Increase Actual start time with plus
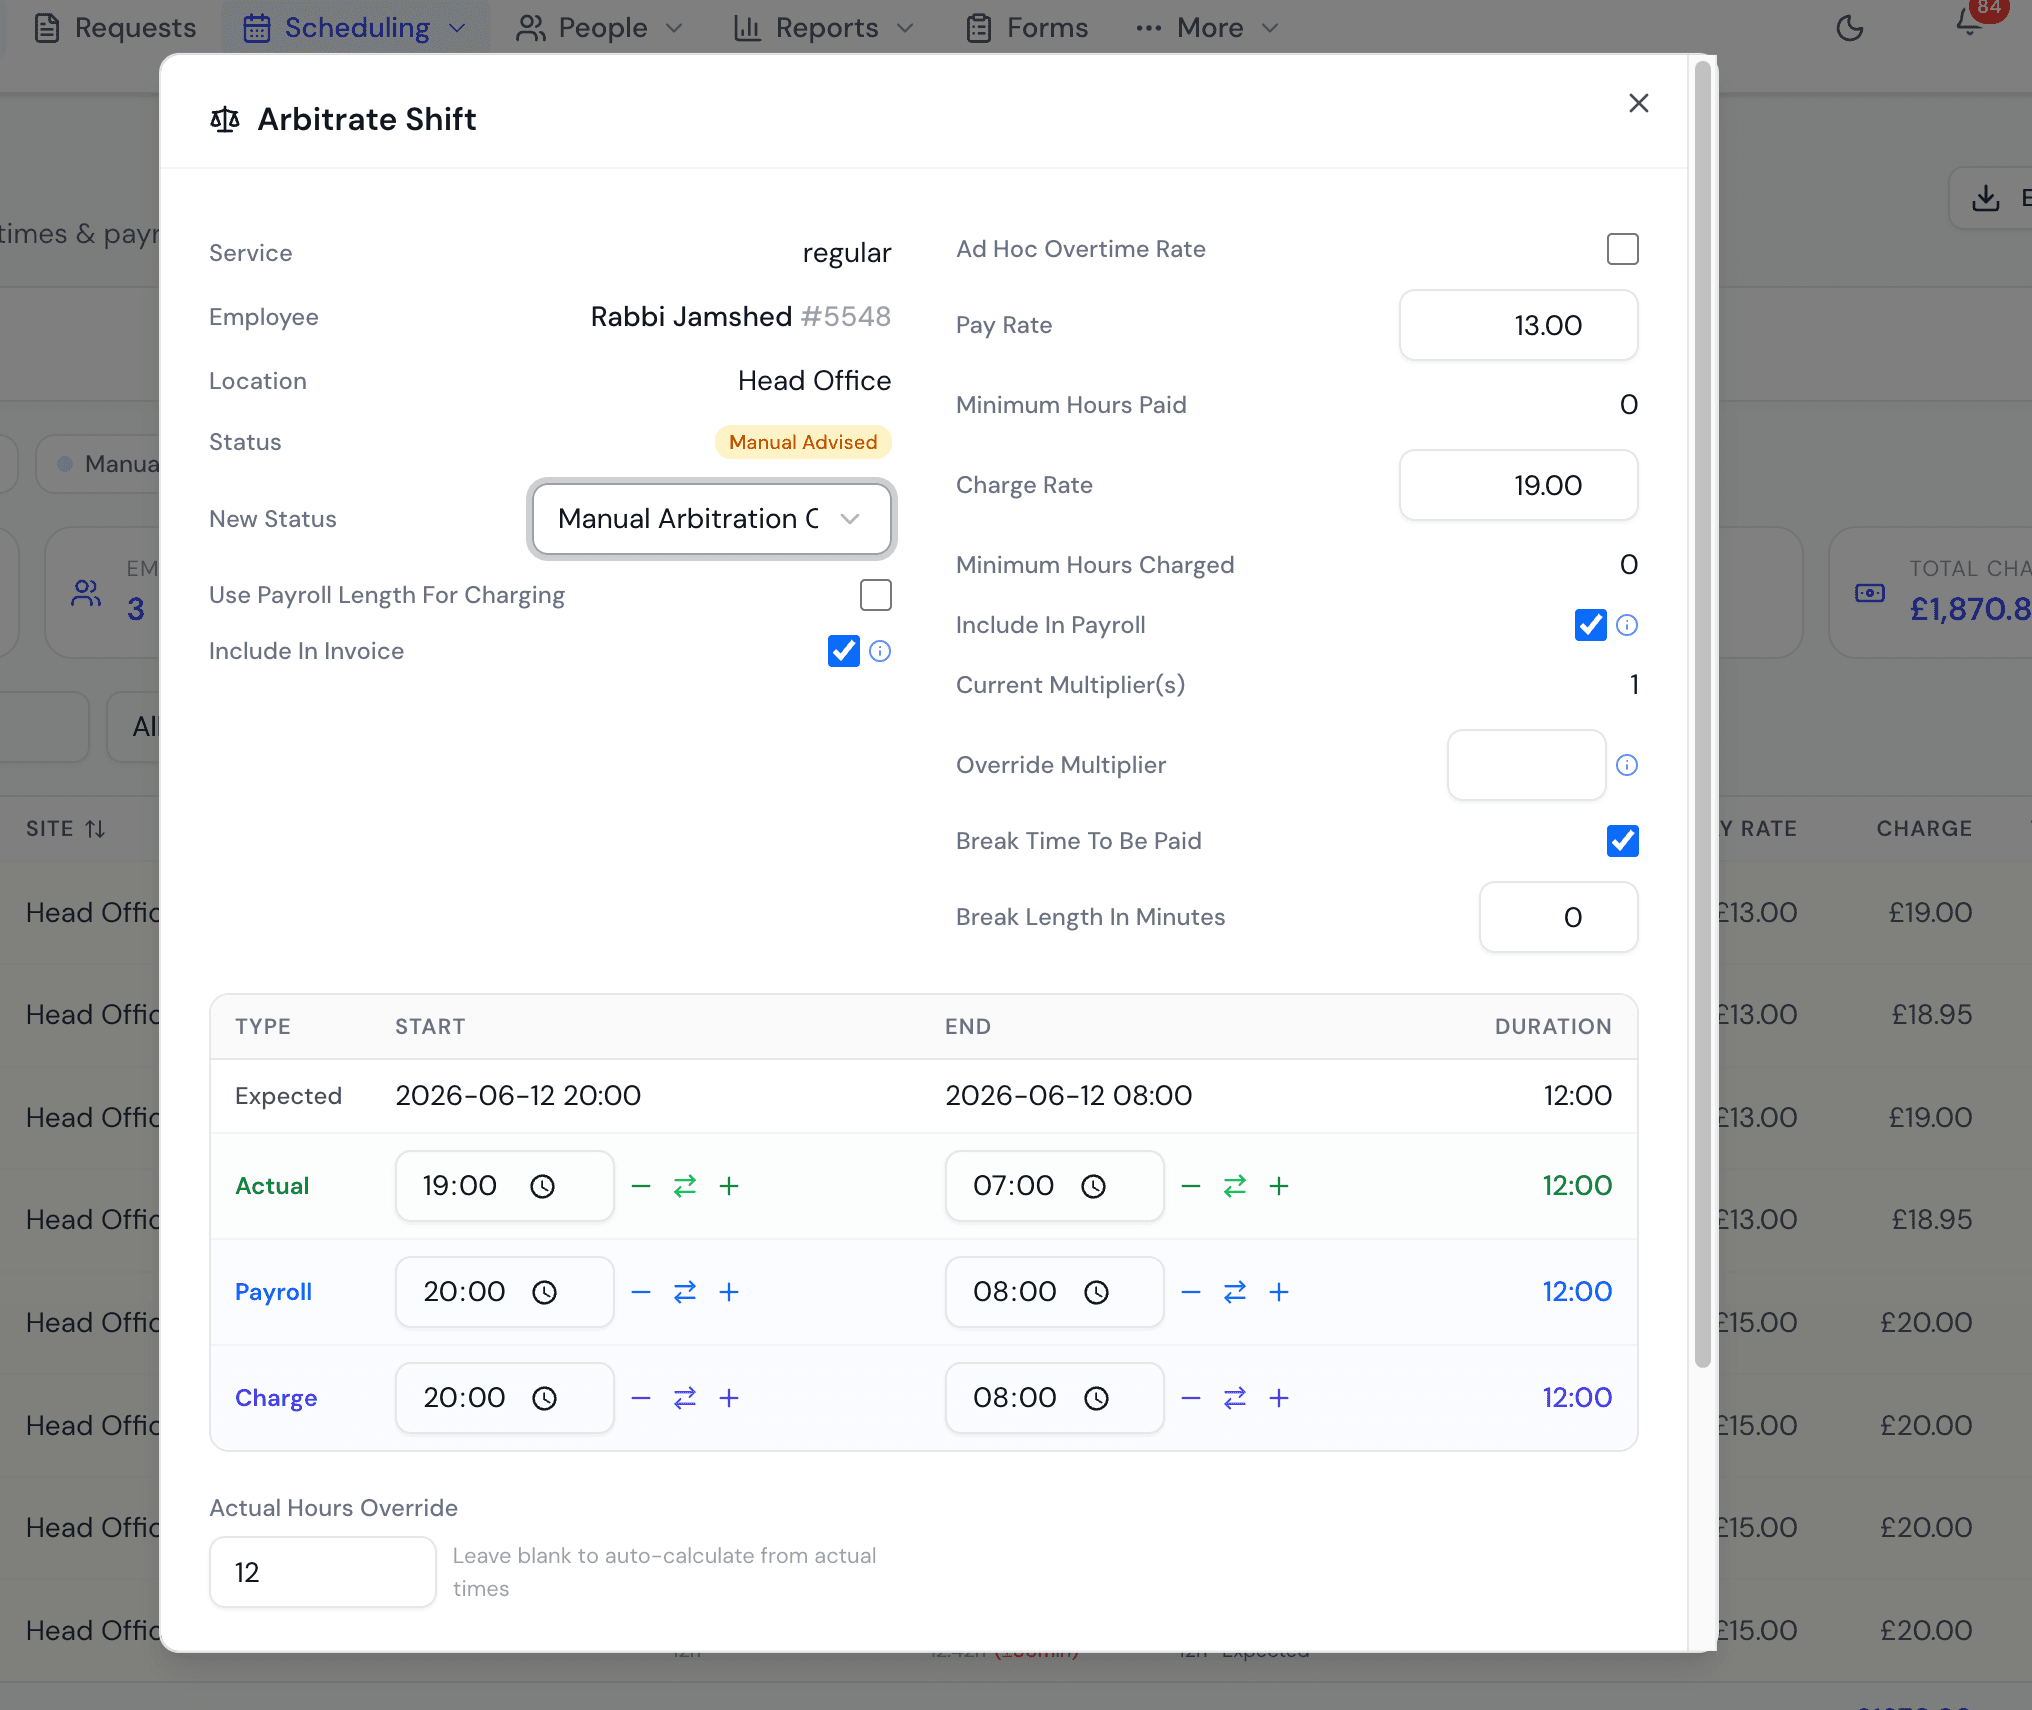 coord(729,1186)
